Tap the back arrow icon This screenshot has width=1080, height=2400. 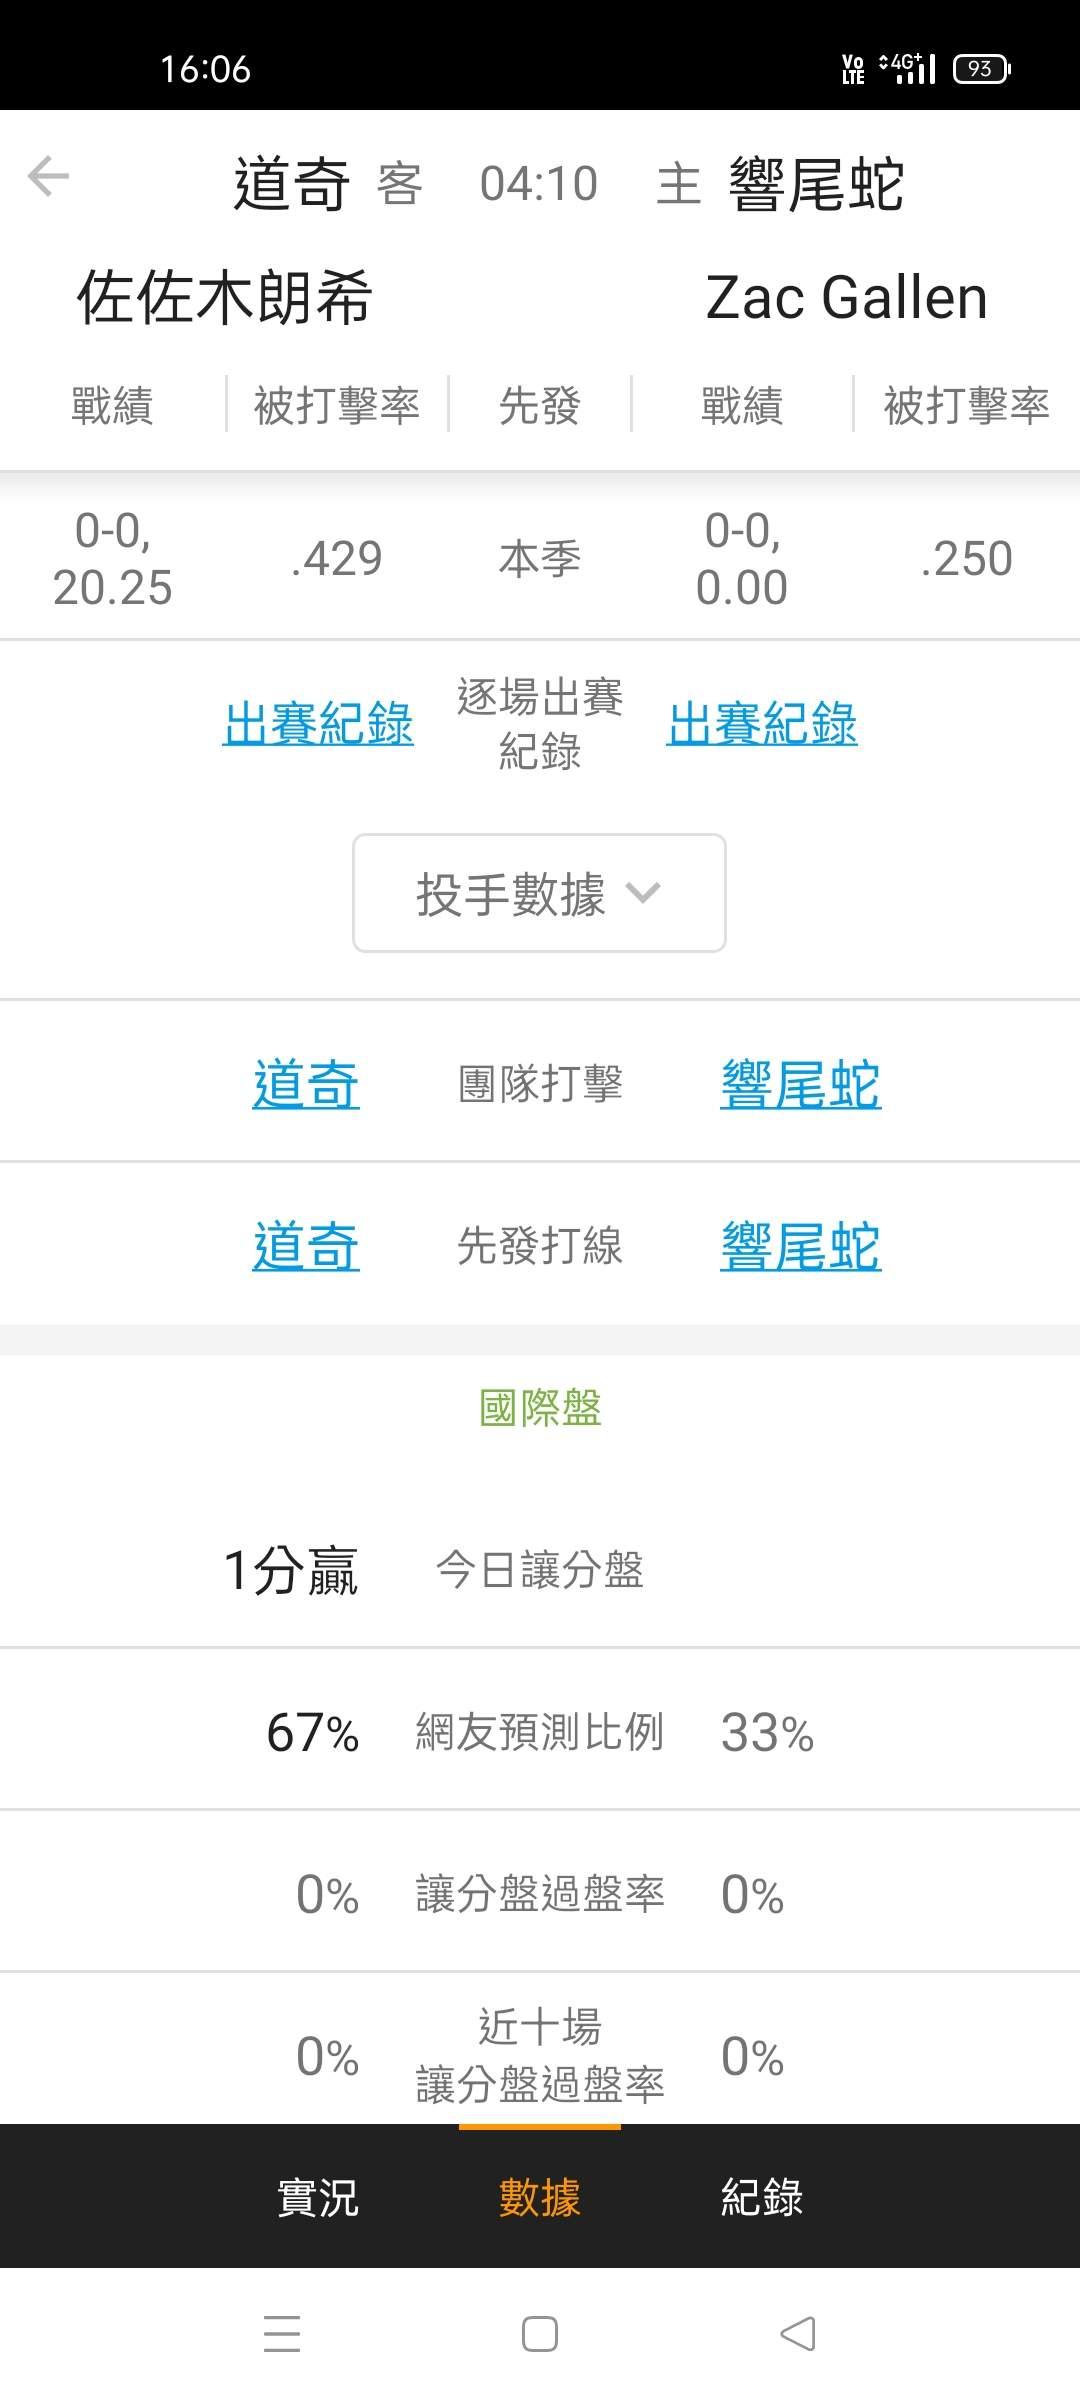tap(48, 177)
